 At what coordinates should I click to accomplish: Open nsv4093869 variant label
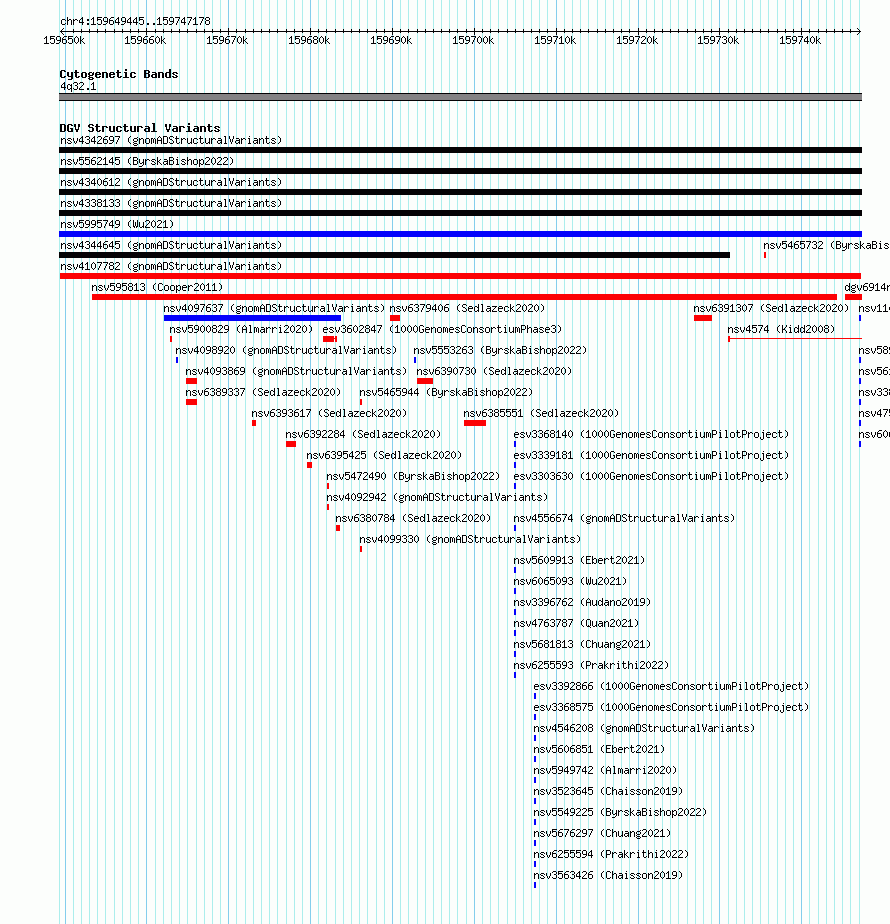pyautogui.click(x=296, y=371)
